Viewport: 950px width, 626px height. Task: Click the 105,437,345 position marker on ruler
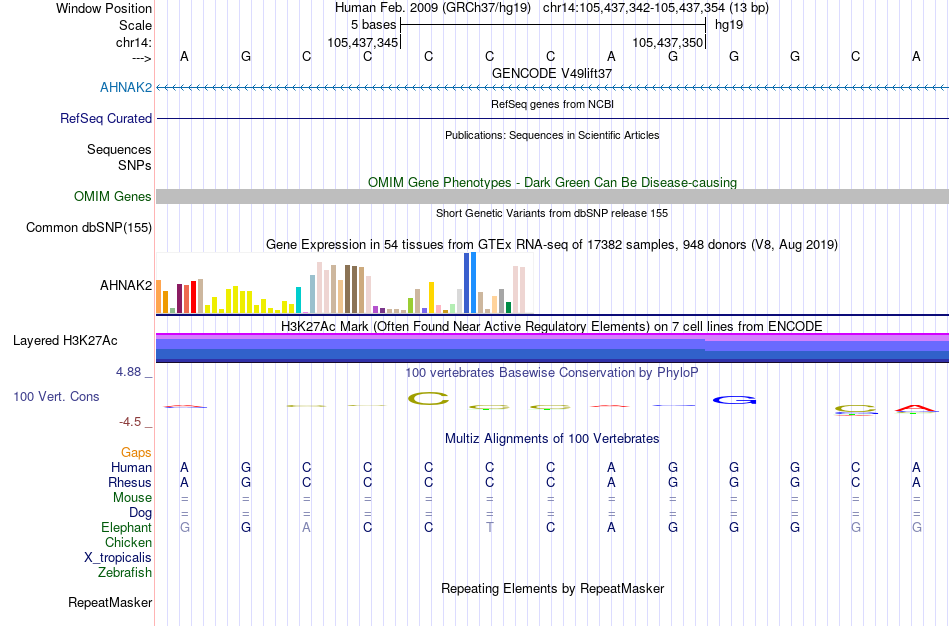[363, 42]
